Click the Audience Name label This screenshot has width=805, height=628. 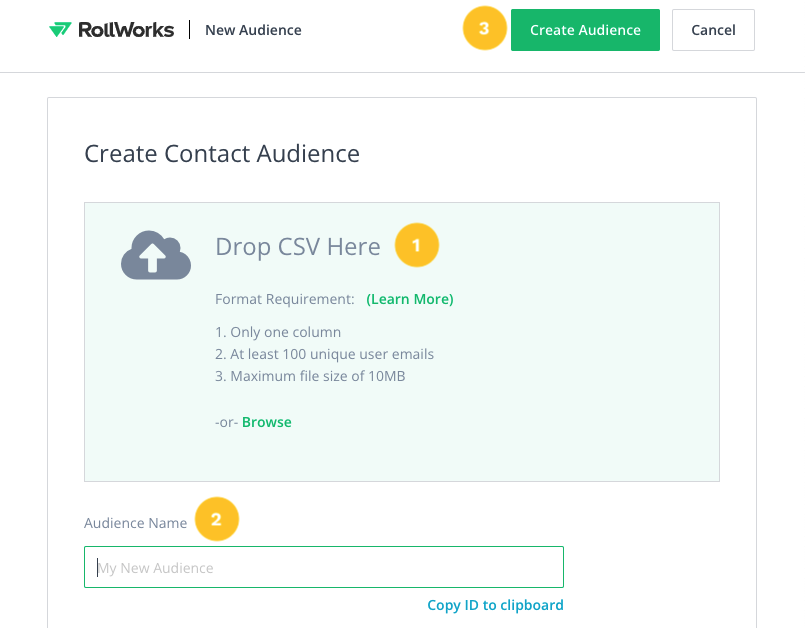[136, 523]
